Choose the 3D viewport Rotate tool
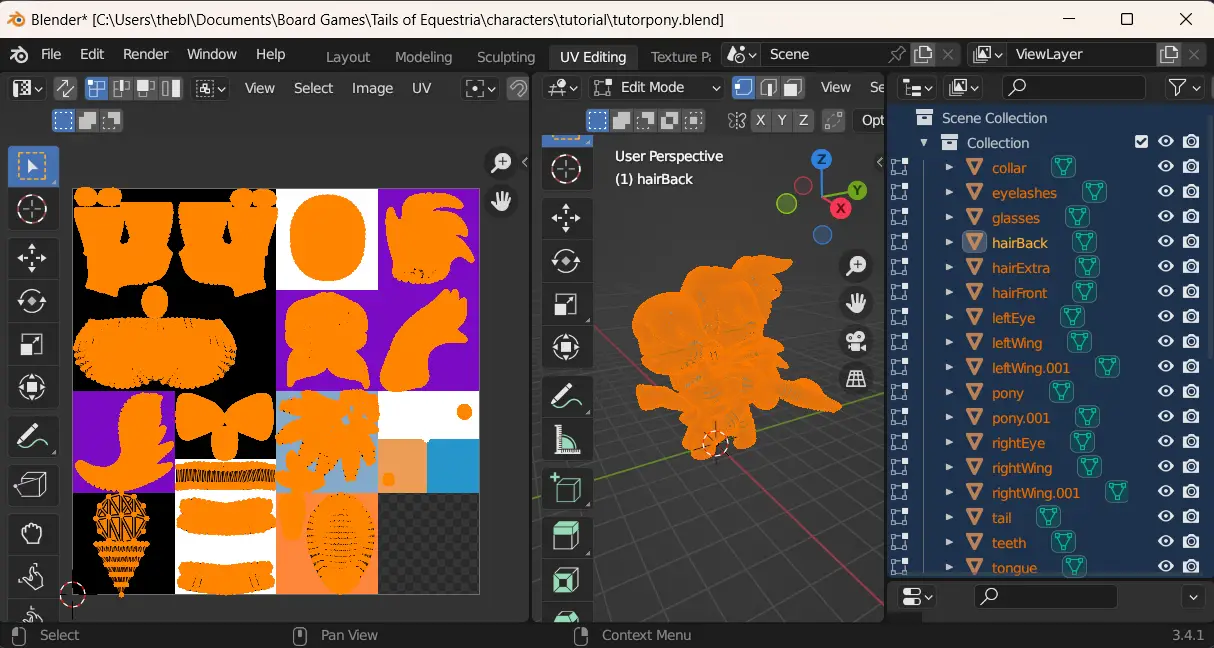The width and height of the screenshot is (1214, 648). click(x=566, y=261)
